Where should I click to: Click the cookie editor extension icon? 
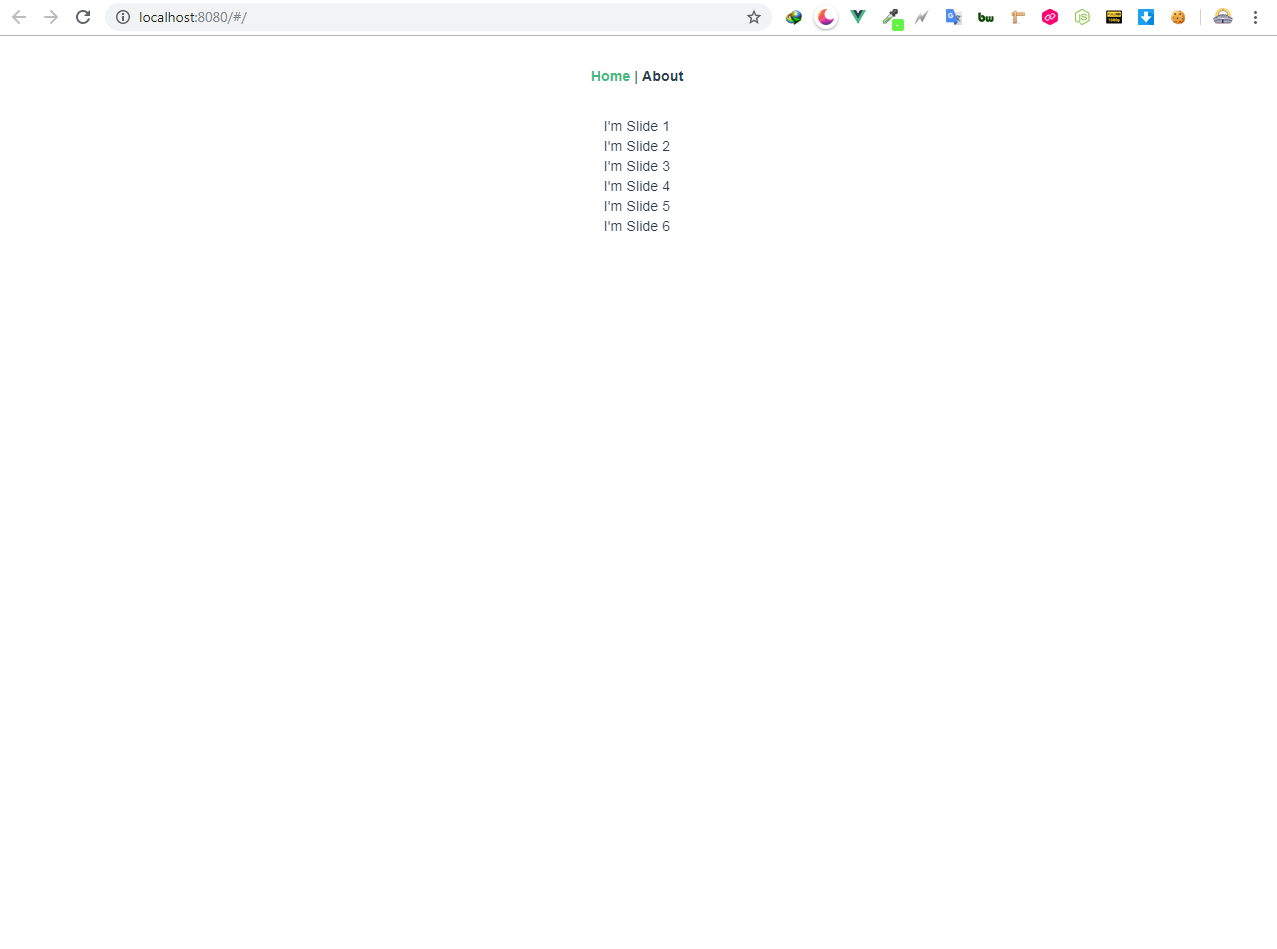coord(1178,17)
